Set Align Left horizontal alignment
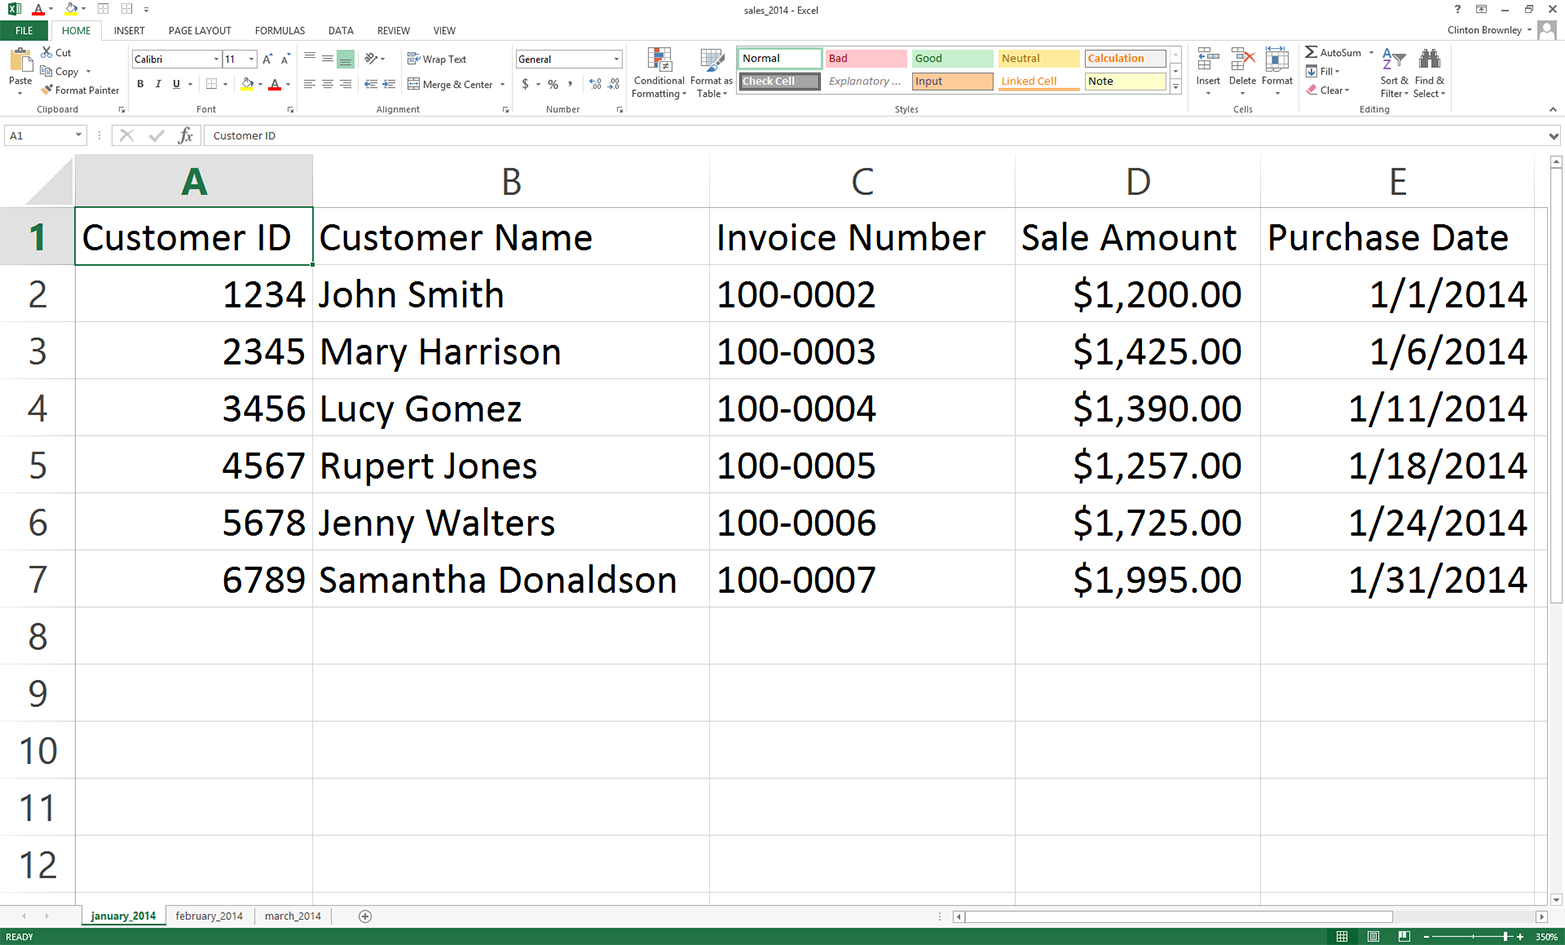The image size is (1565, 945). (309, 84)
